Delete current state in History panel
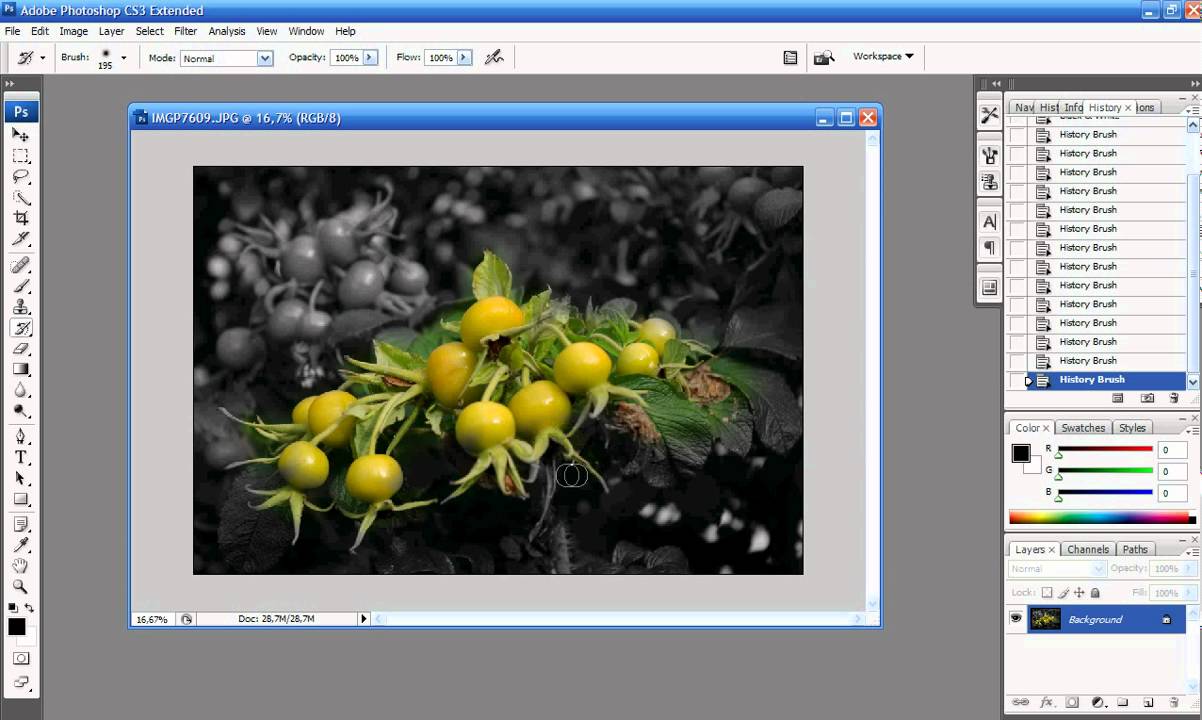Viewport: 1202px width, 720px height. point(1174,398)
